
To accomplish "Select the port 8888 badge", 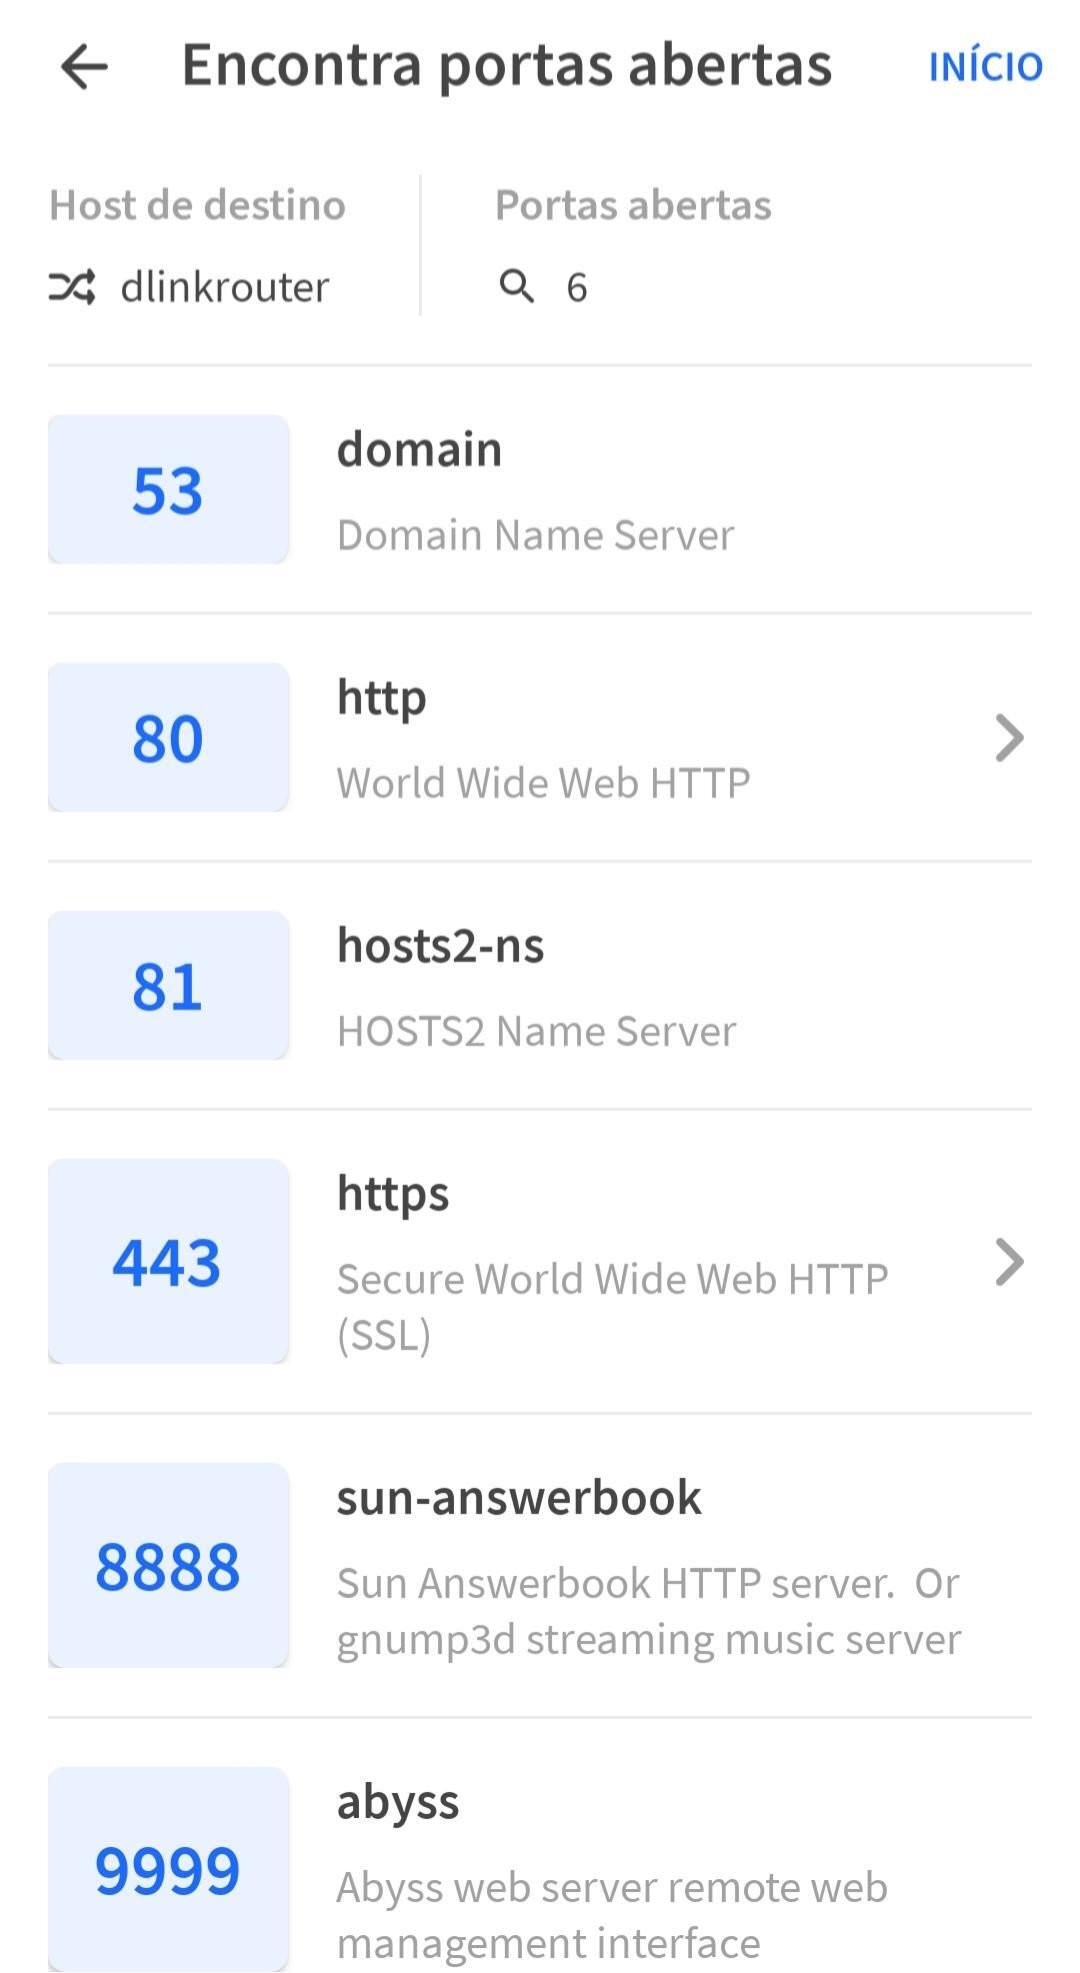I will click(168, 1565).
